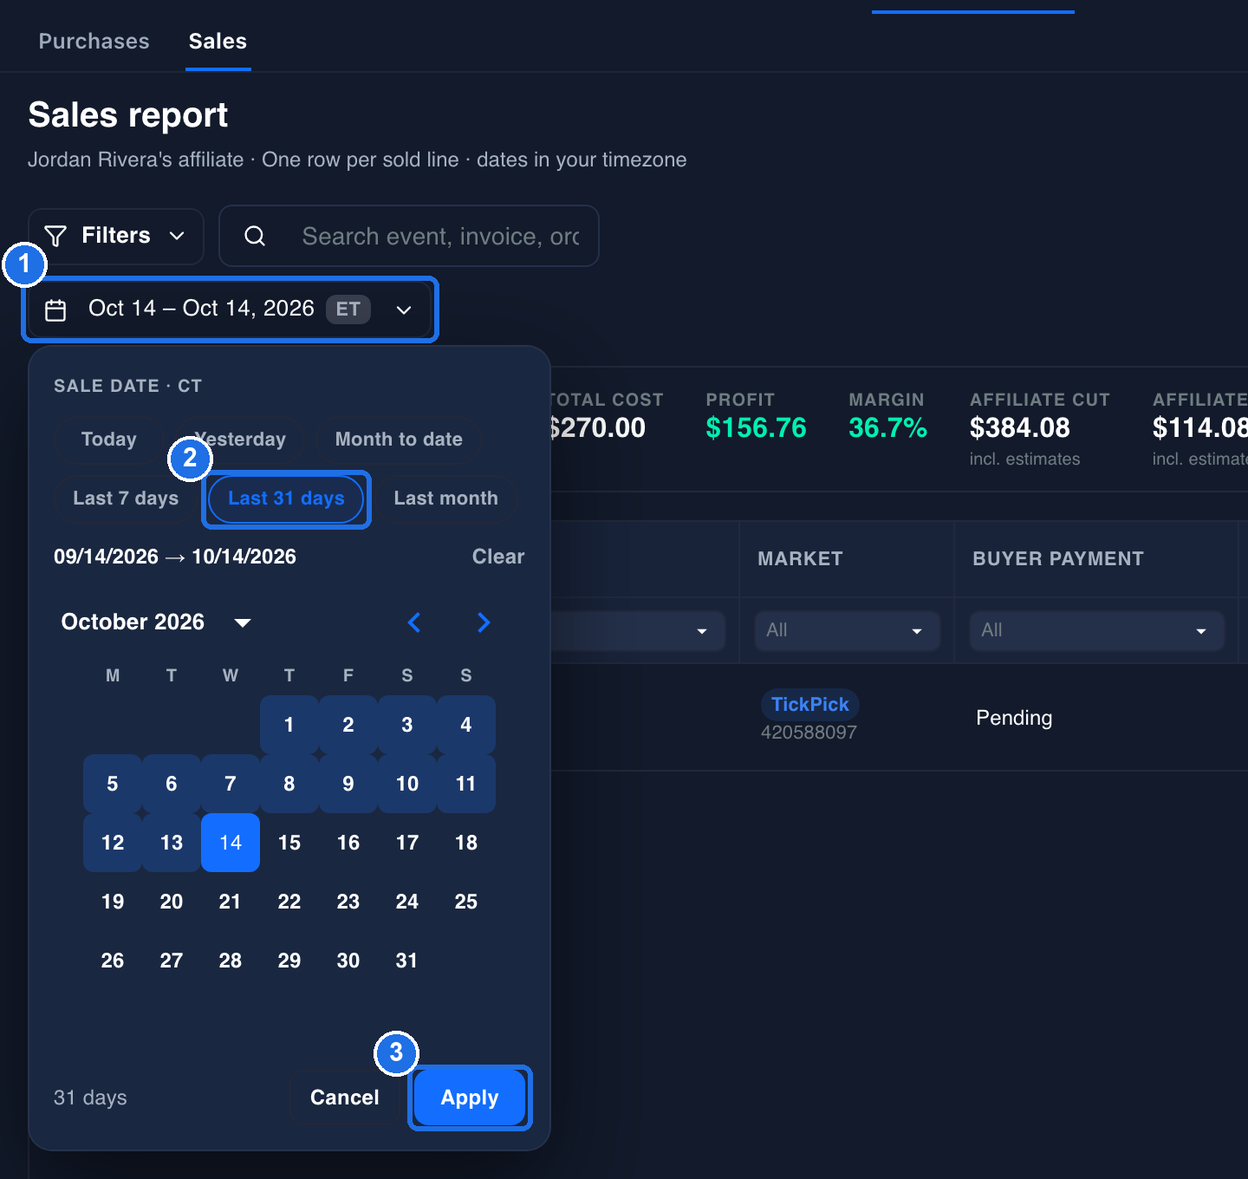This screenshot has height=1179, width=1248.
Task: Select the Sales tab
Action: [x=218, y=41]
